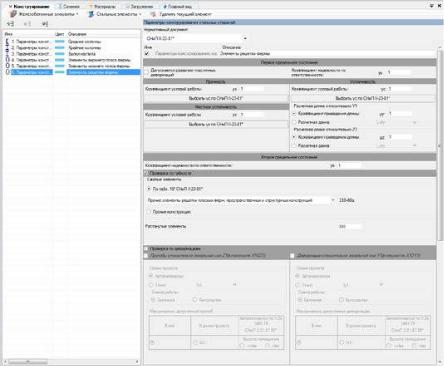
Task: Toggle Проверка по деформациям checkbox
Action: (x=146, y=249)
